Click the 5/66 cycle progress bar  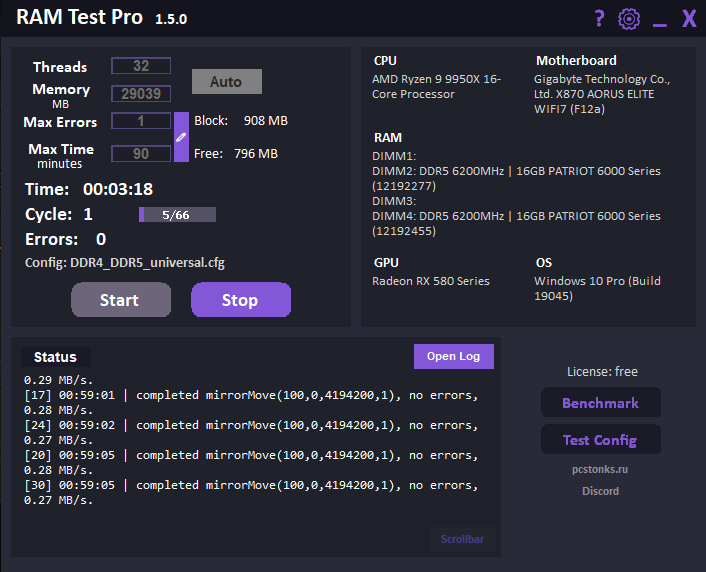click(177, 215)
